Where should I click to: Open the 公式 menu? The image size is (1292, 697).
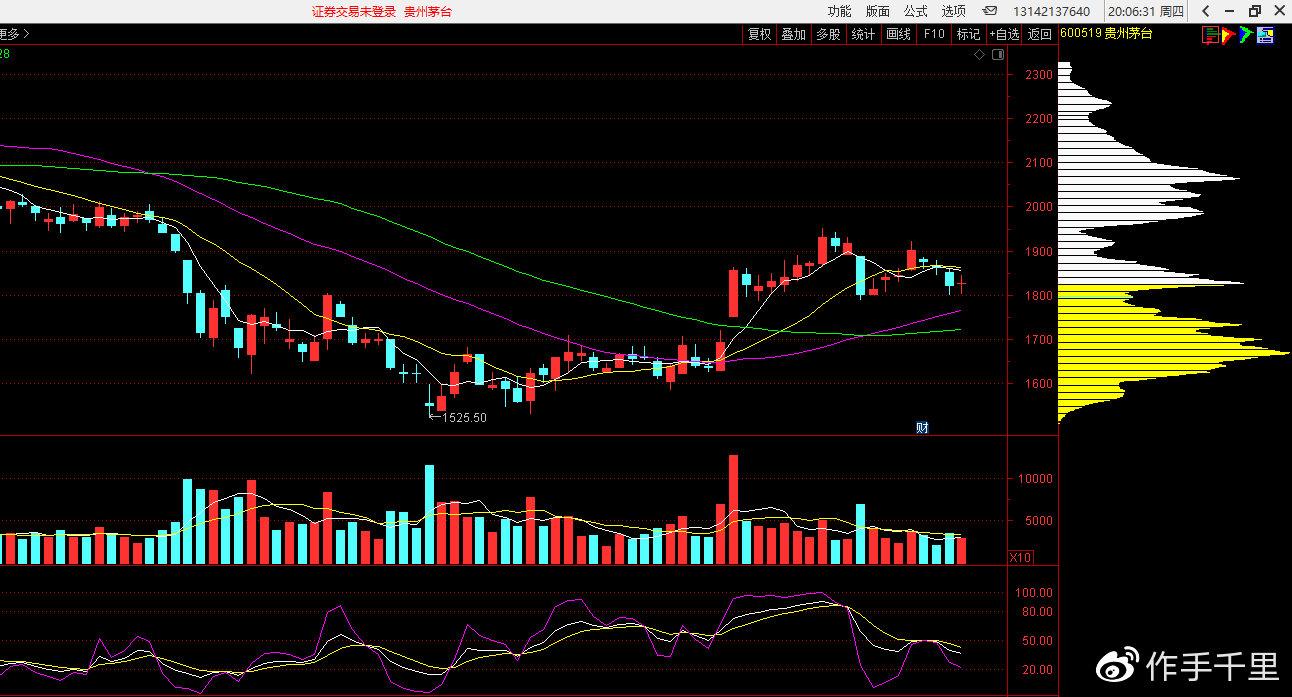916,11
